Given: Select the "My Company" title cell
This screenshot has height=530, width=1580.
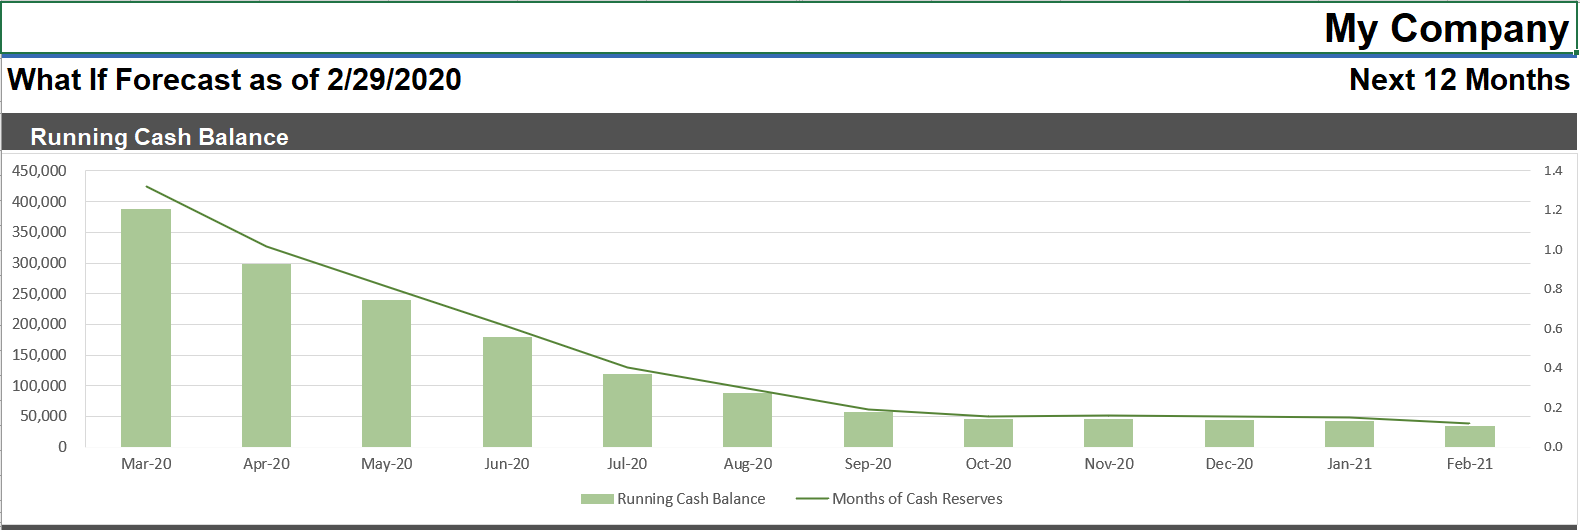Looking at the screenshot, I should point(1445,29).
